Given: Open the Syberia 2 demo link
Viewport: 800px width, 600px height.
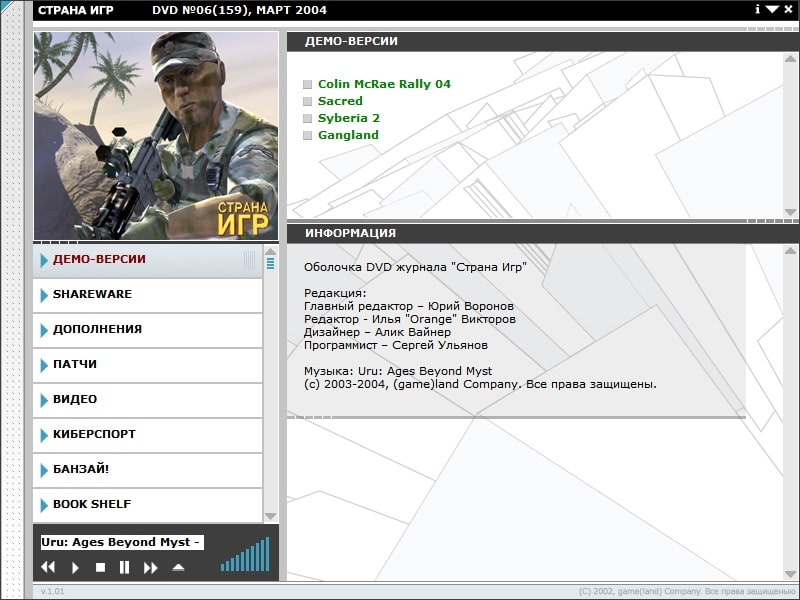Looking at the screenshot, I should [349, 118].
